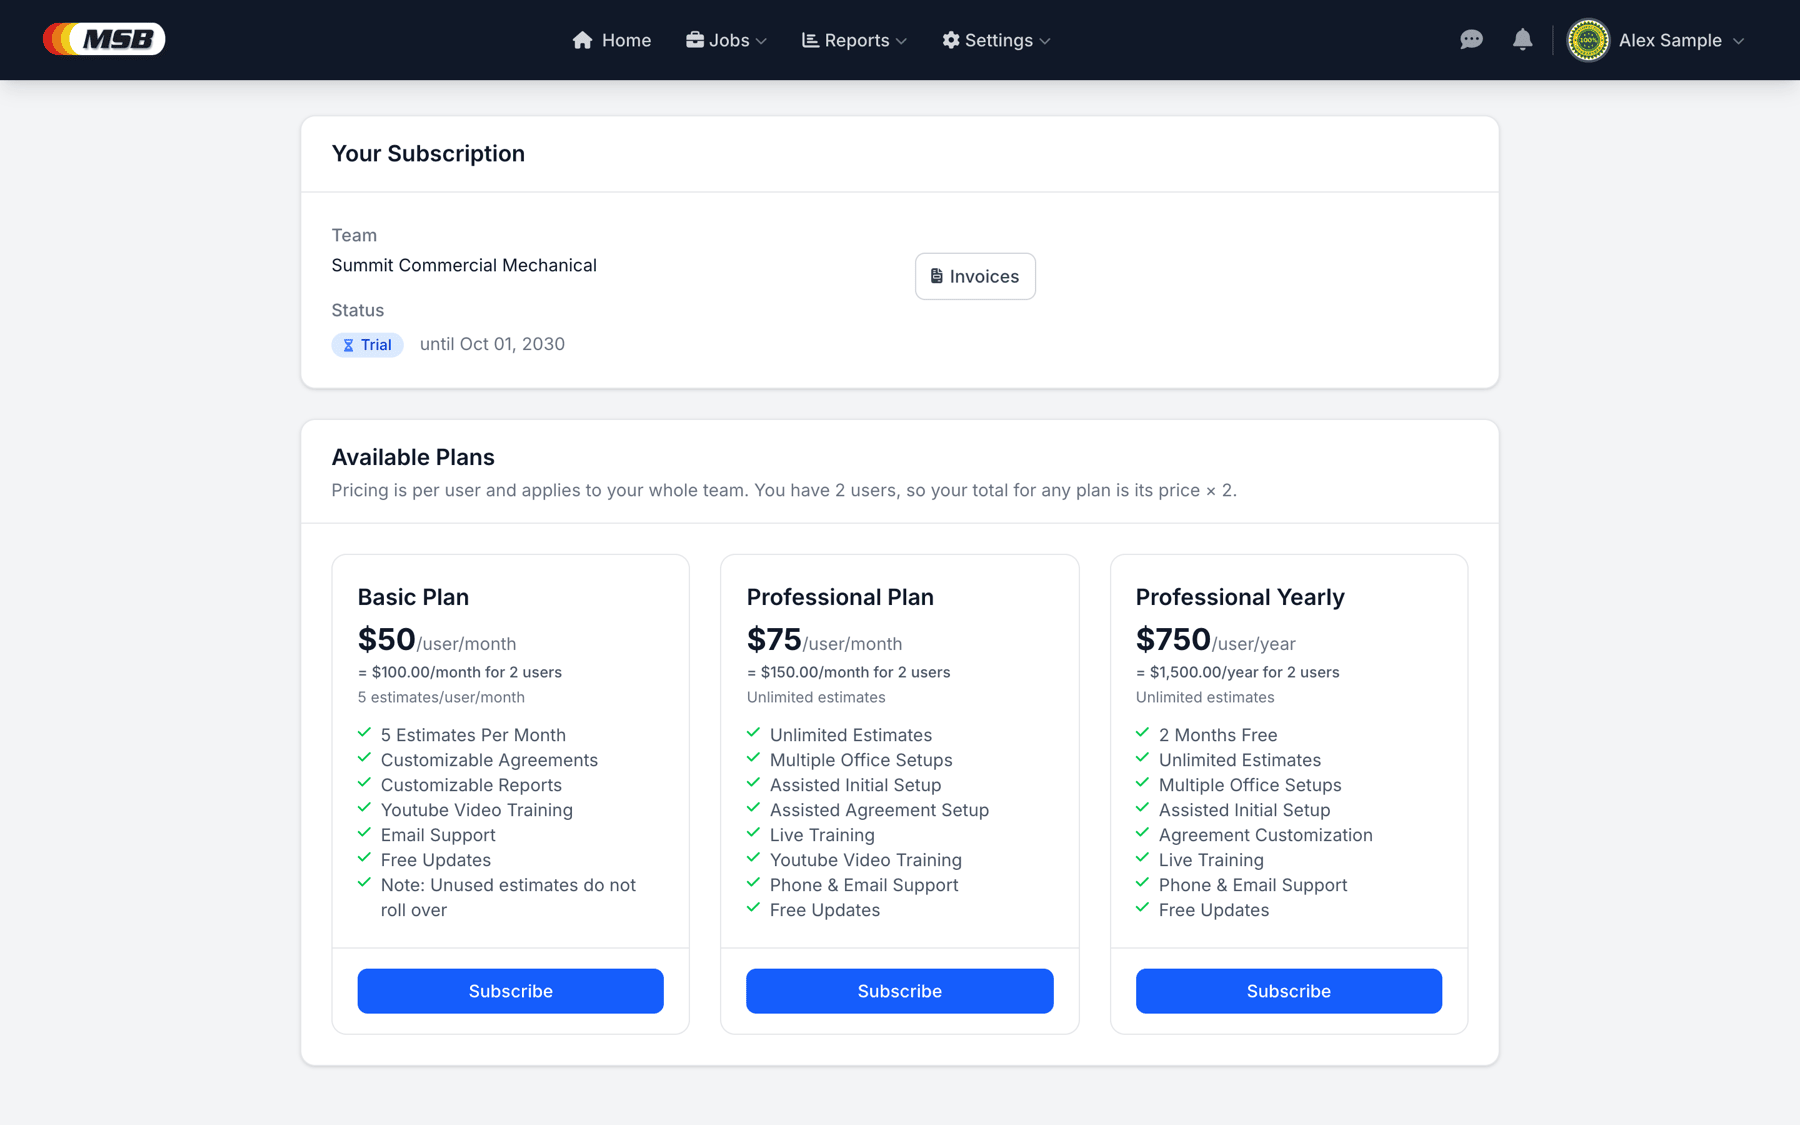Expand the Jobs dropdown chevron
The image size is (1800, 1125).
point(762,41)
